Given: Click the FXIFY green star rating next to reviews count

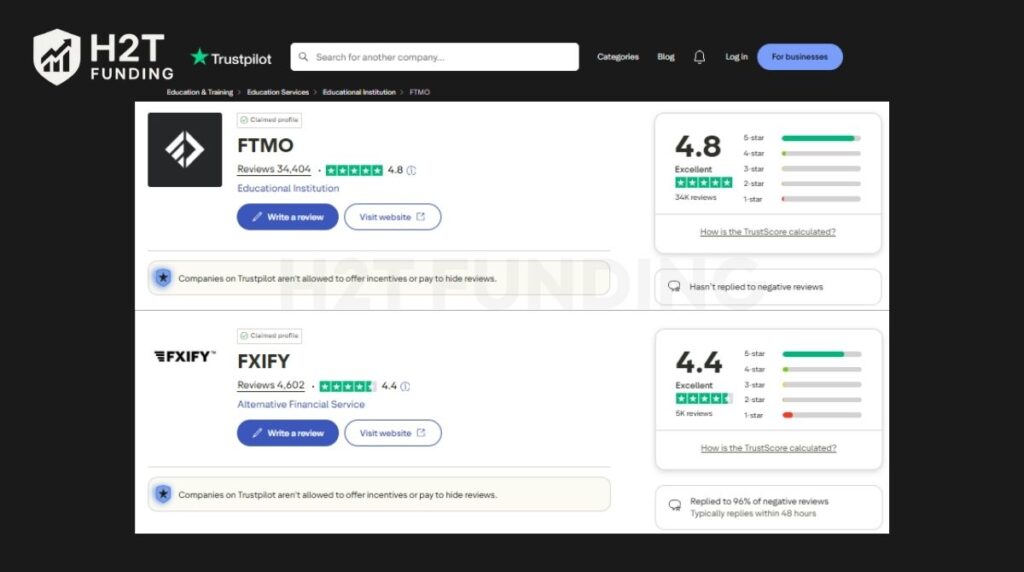Looking at the screenshot, I should point(347,387).
